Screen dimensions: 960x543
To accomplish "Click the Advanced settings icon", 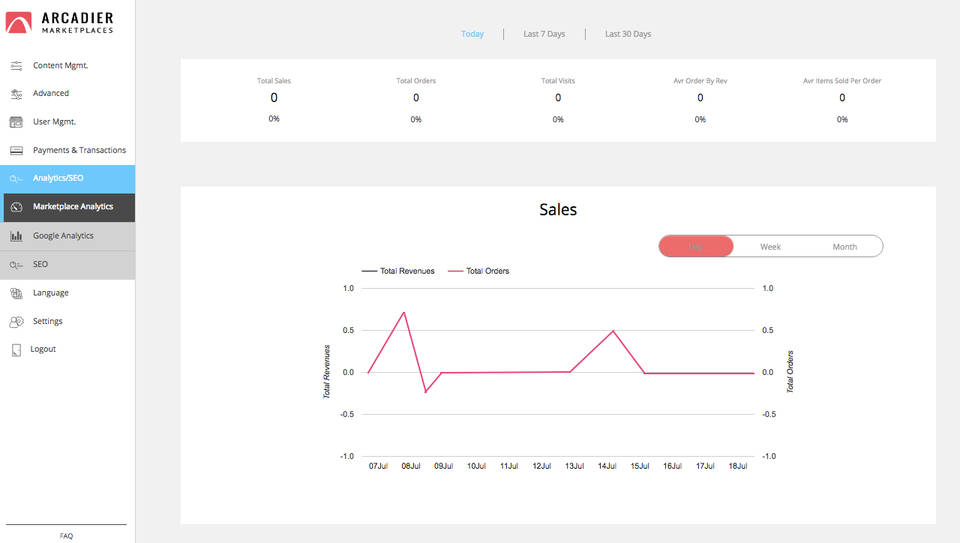I will point(16,94).
